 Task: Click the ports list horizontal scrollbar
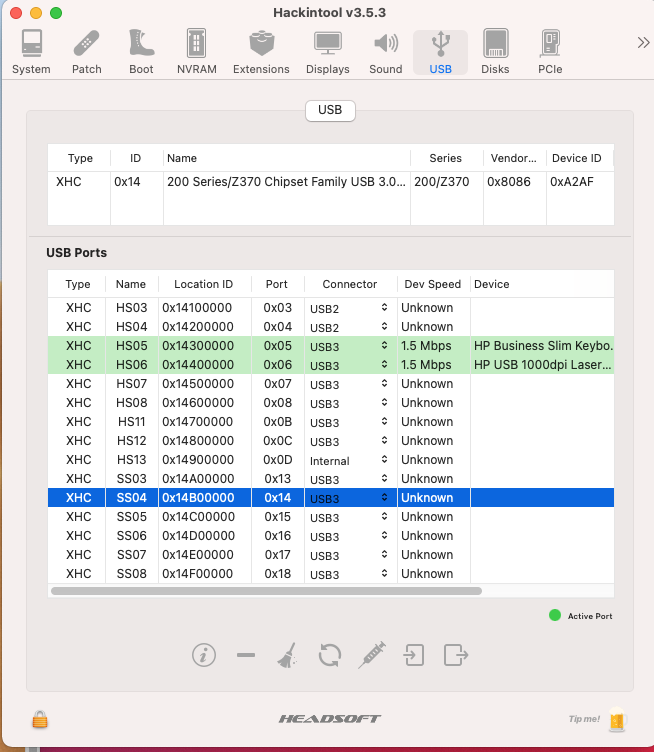[266, 591]
